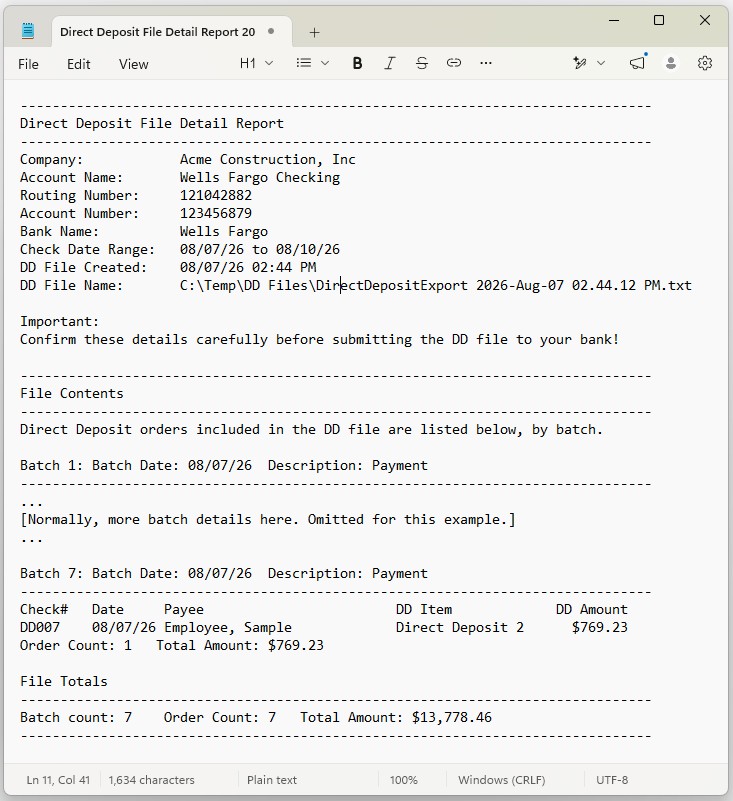Click the 'Batch 1: Batch Date' line
This screenshot has height=801, width=733.
pos(224,465)
